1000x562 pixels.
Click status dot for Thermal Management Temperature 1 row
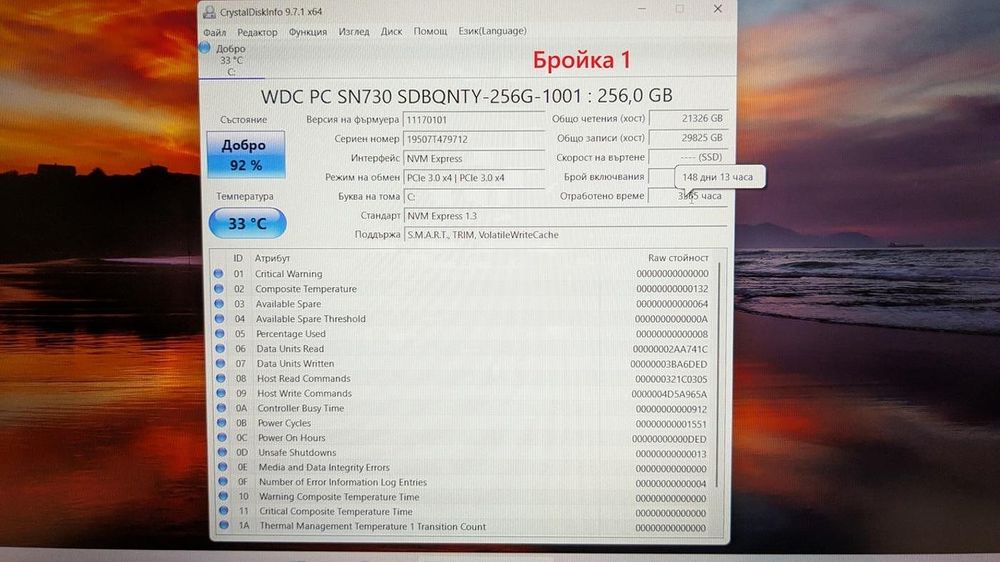[224, 526]
